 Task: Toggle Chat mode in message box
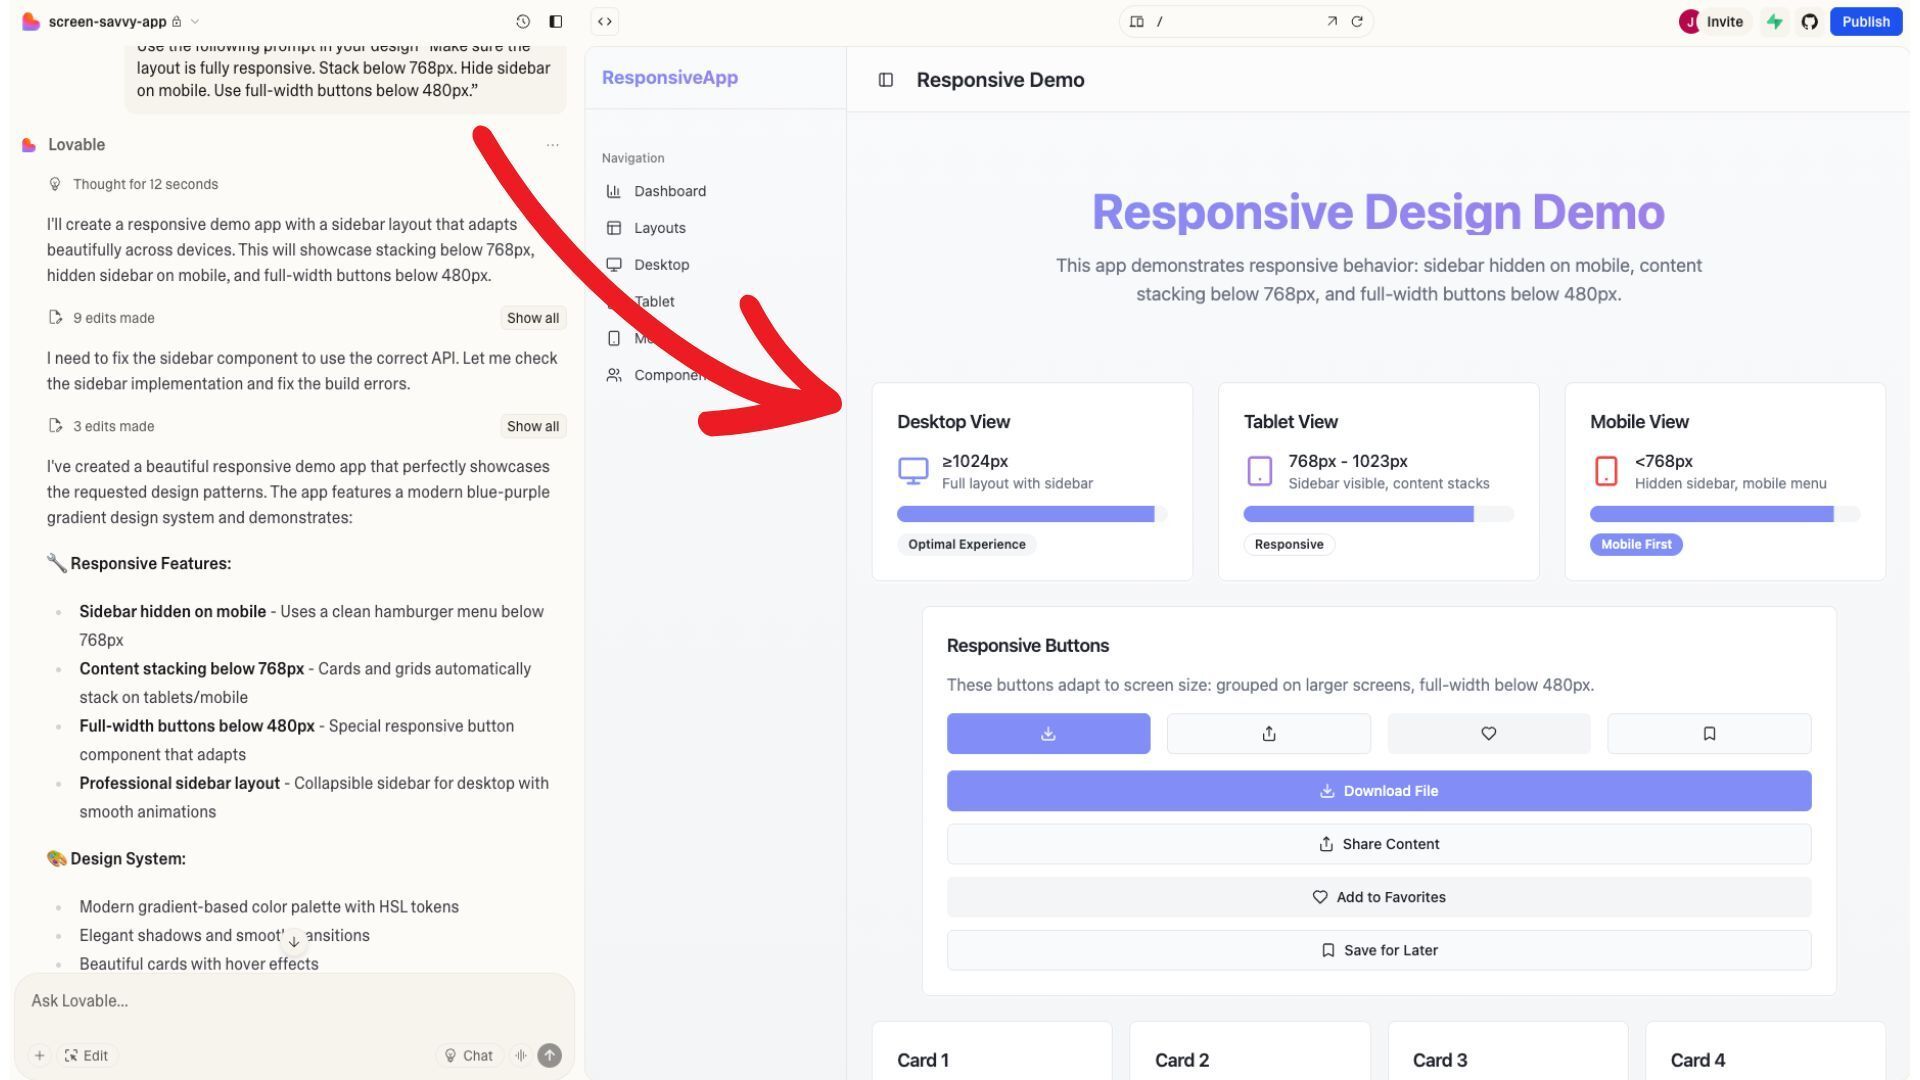point(468,1055)
